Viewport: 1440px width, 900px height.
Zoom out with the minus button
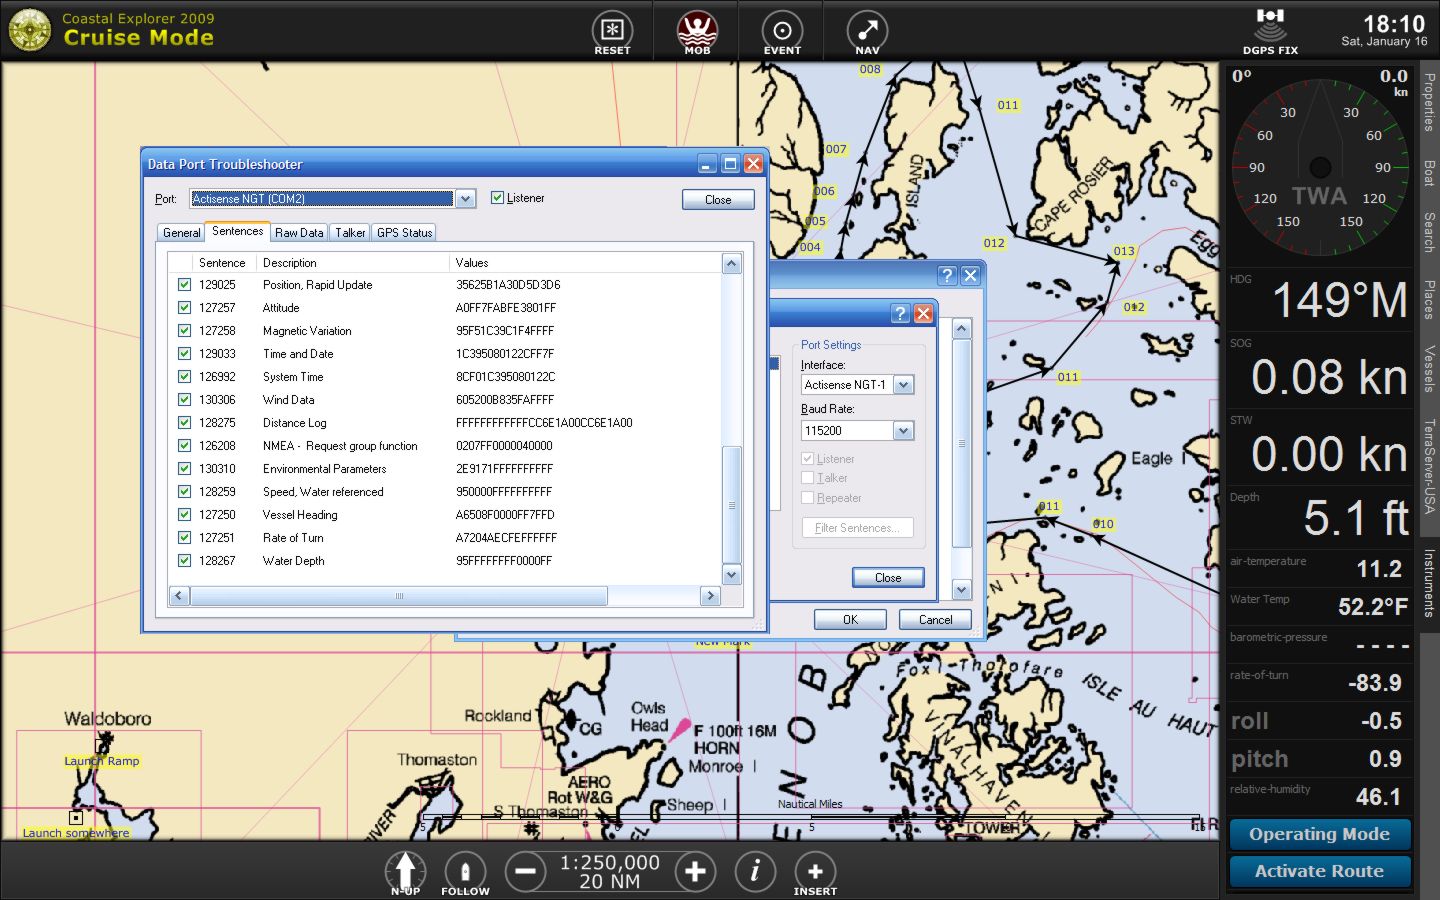[x=525, y=871]
